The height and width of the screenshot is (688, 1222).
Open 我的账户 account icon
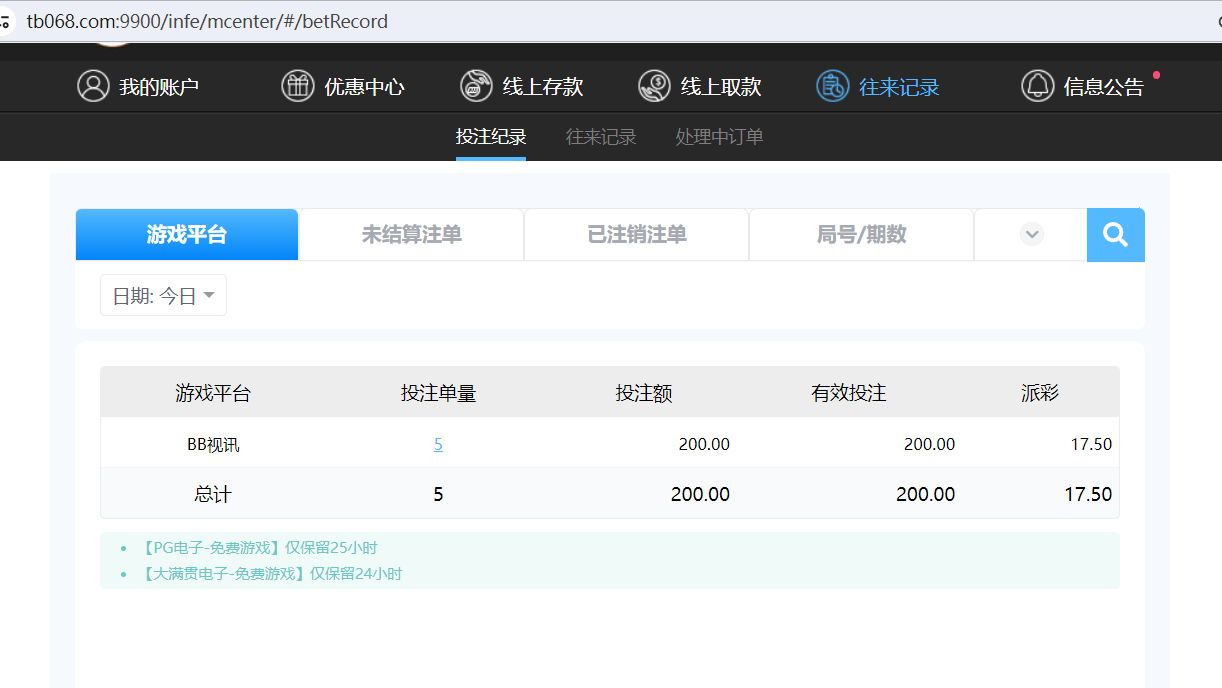coord(93,86)
